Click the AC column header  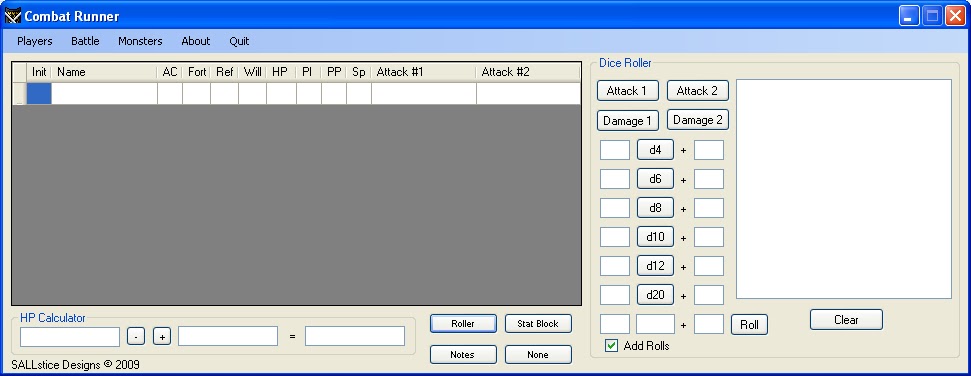click(170, 72)
